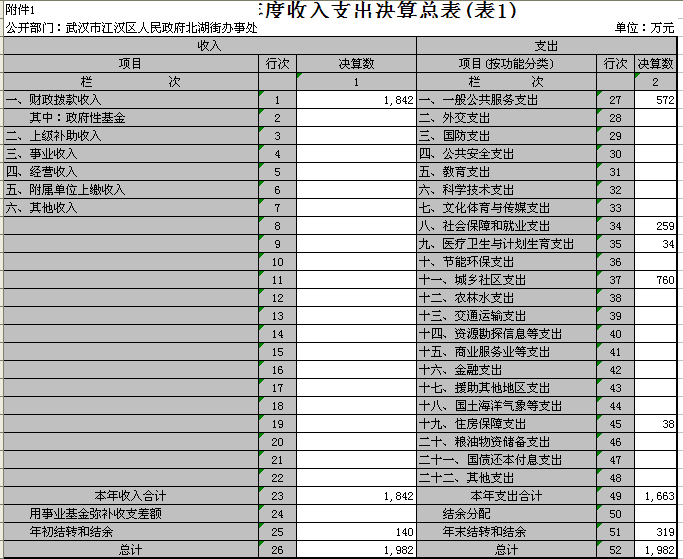Click the 收入 section header cell
This screenshot has width=683, height=559.
(x=209, y=46)
